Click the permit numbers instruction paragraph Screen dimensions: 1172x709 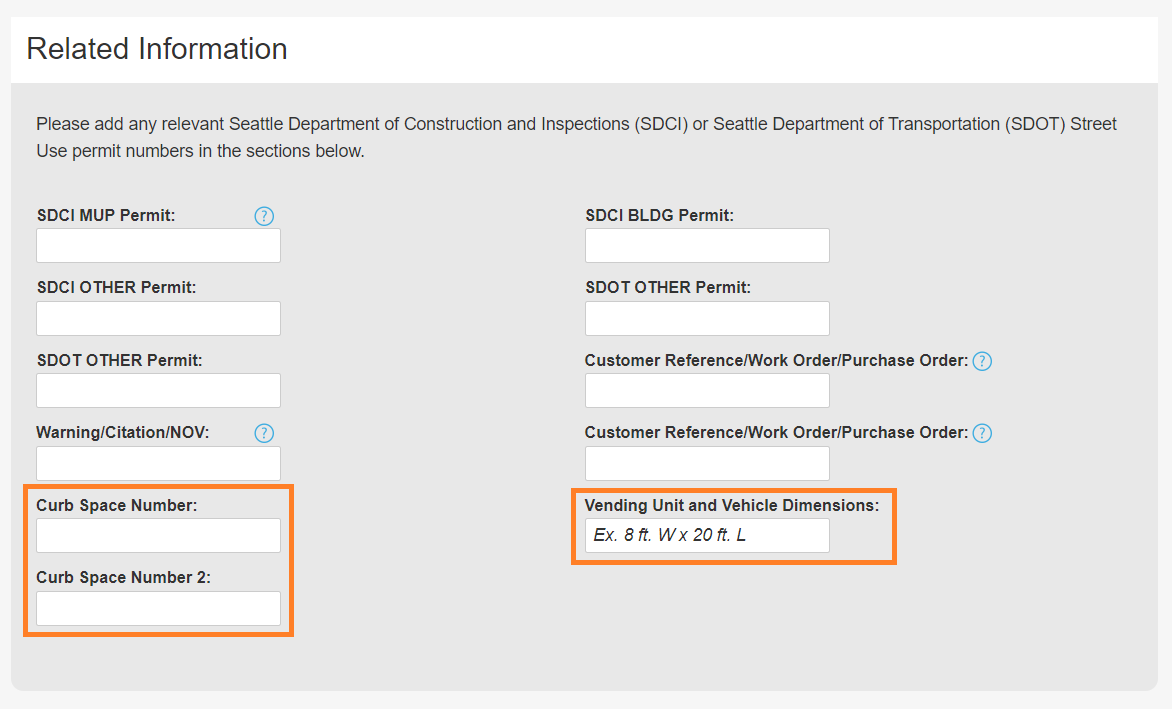pos(576,138)
